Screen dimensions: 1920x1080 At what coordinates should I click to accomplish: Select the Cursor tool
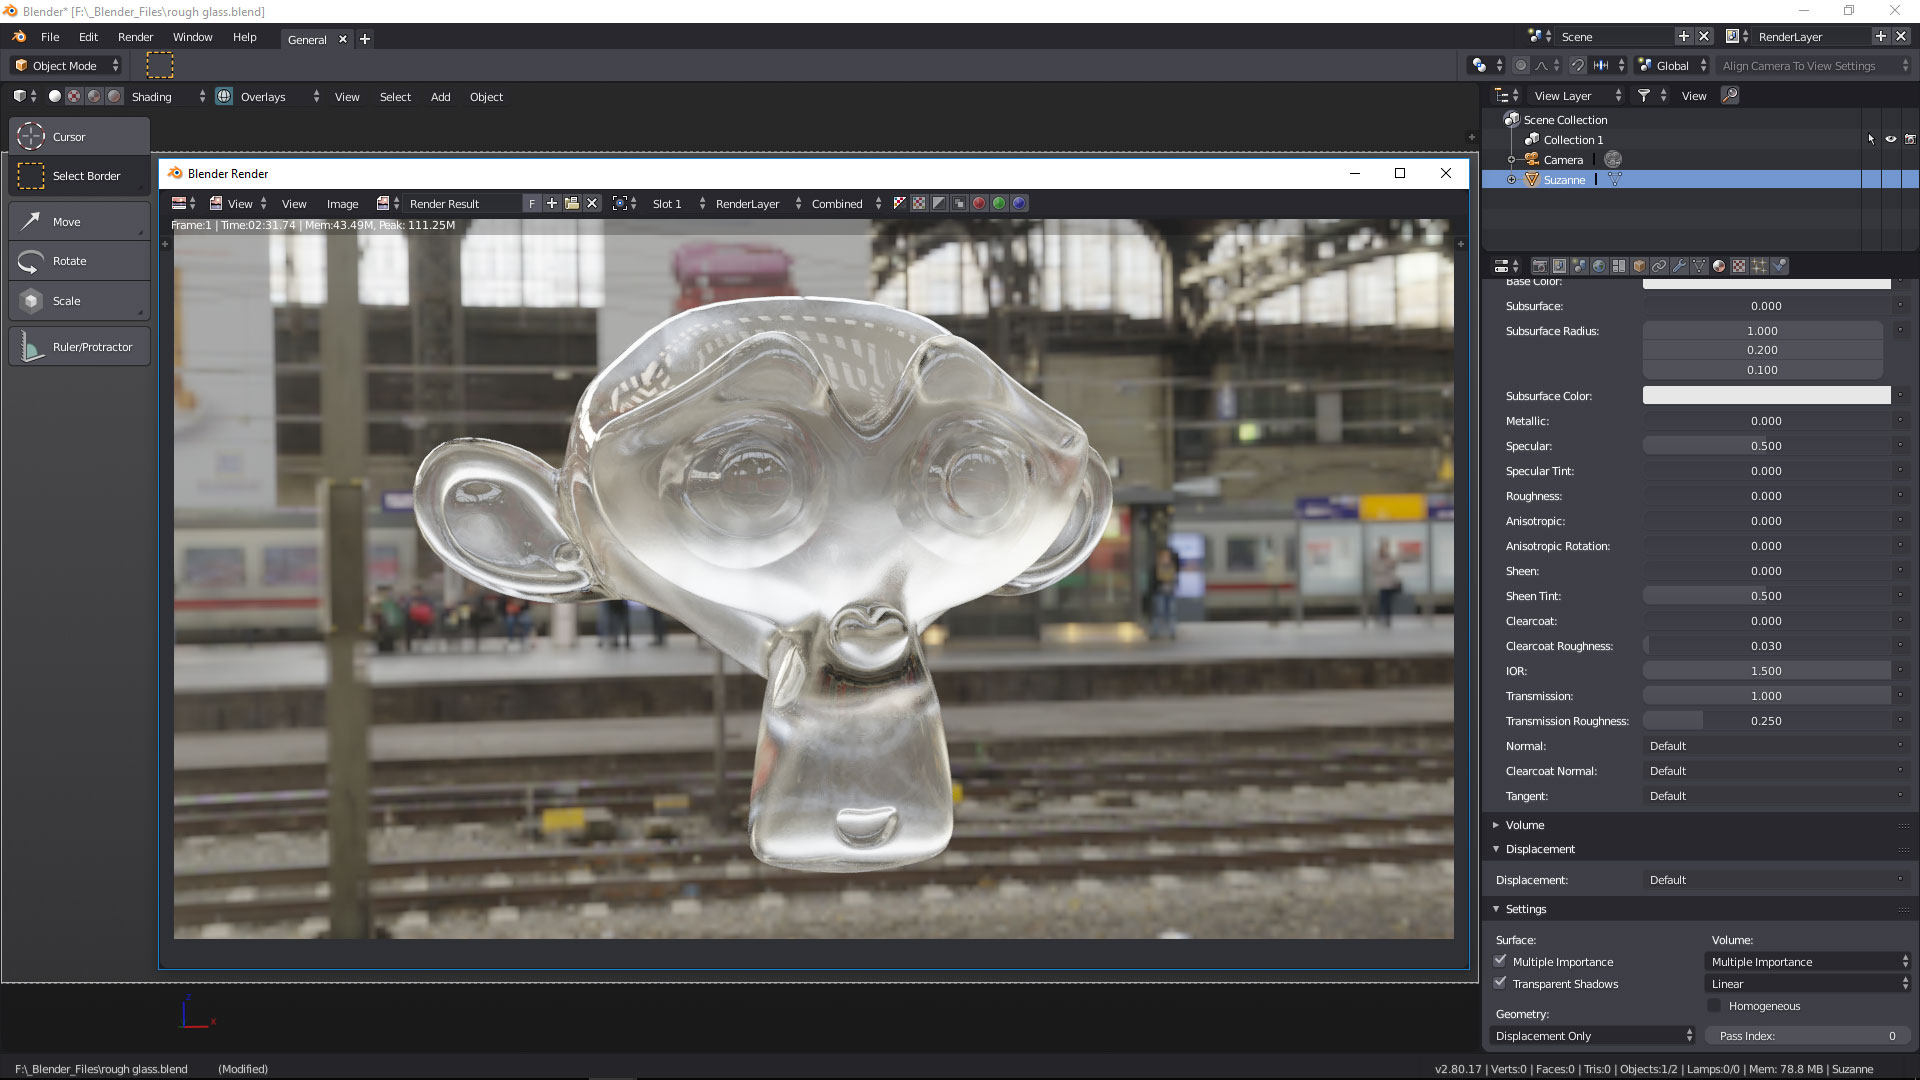click(x=79, y=136)
